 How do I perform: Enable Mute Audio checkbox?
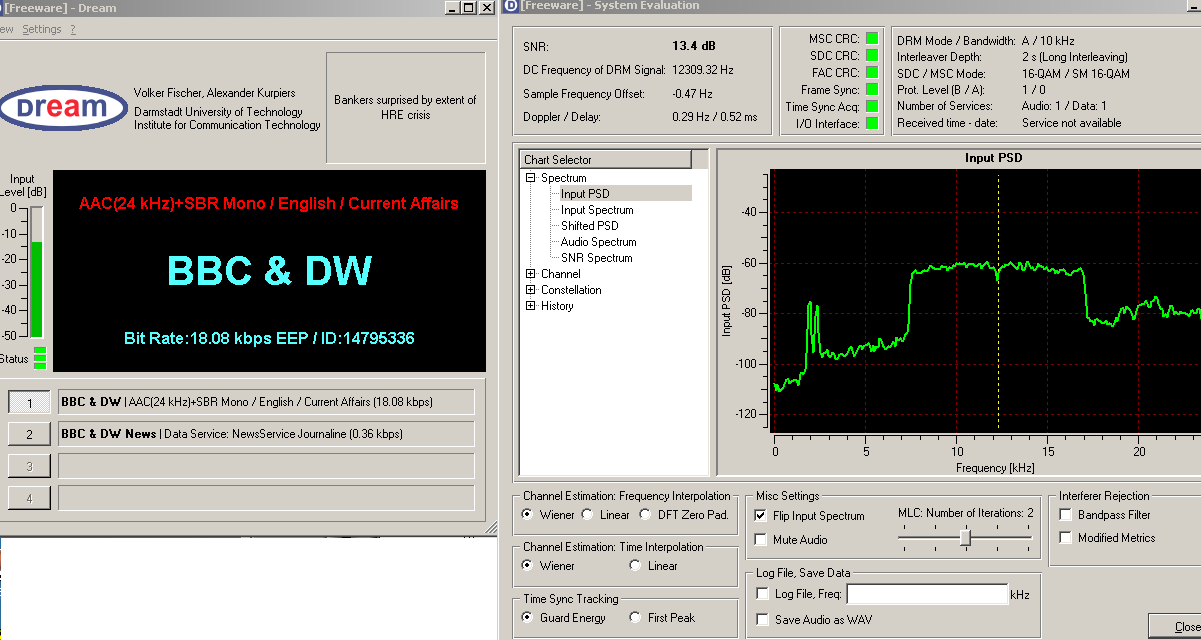tap(761, 540)
